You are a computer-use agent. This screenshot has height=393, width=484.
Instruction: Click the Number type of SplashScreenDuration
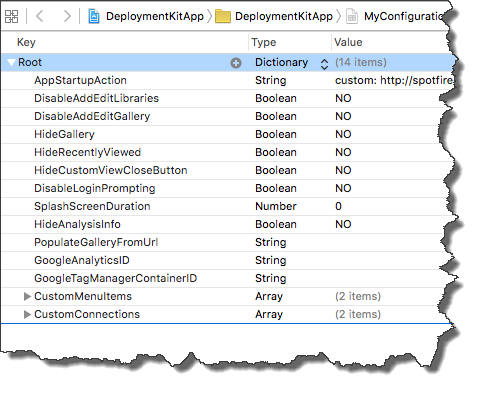(x=276, y=206)
